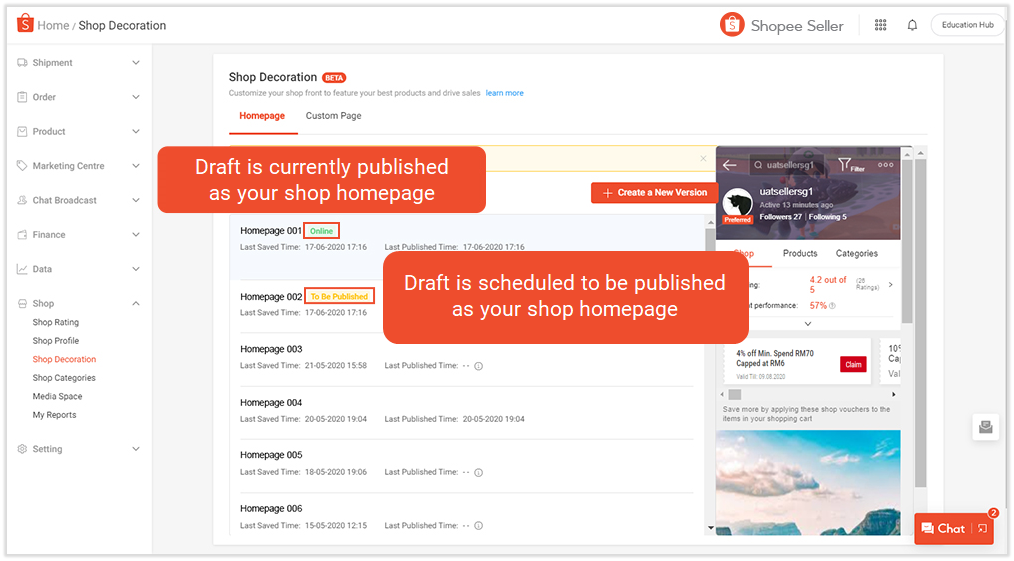Open the Chat button
Image resolution: width=1014 pixels, height=561 pixels.
(944, 529)
